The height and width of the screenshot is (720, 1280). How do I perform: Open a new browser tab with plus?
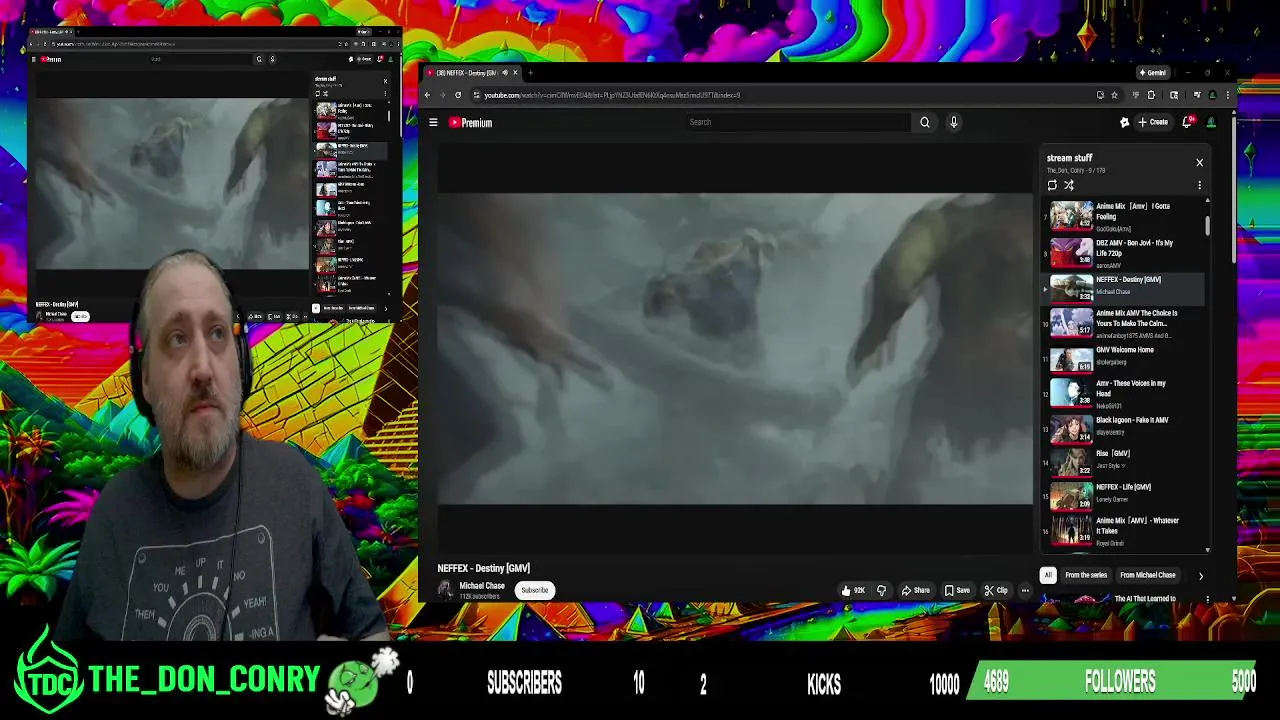point(530,73)
